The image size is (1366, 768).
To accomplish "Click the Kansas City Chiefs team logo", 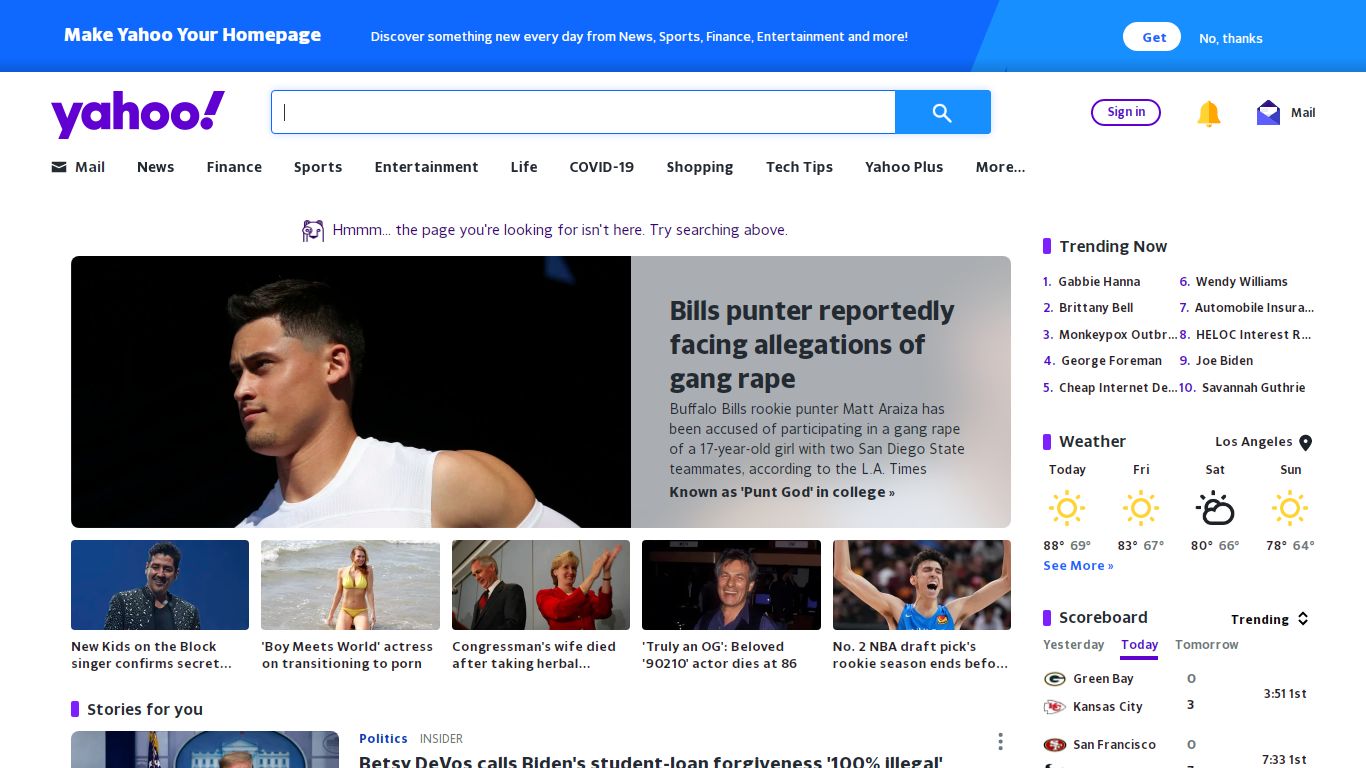I will [1054, 707].
